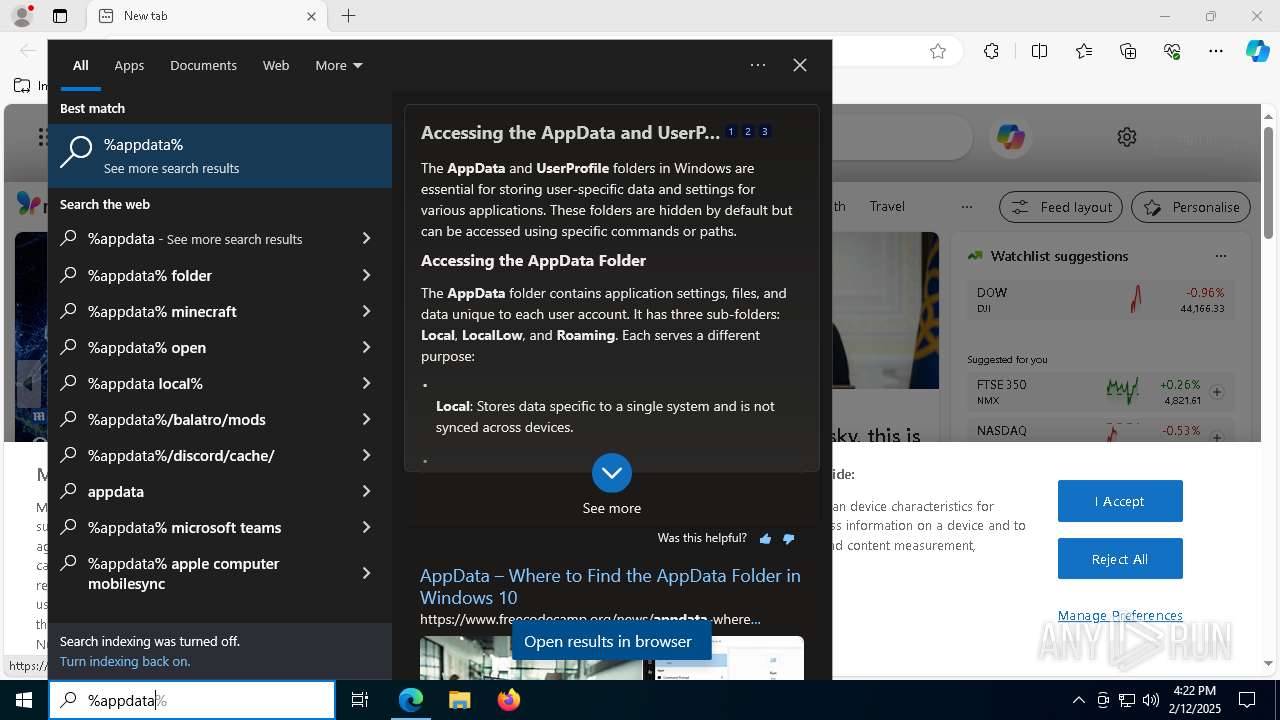Launch Microsoft Edge from taskbar
The width and height of the screenshot is (1280, 720).
[x=411, y=700]
